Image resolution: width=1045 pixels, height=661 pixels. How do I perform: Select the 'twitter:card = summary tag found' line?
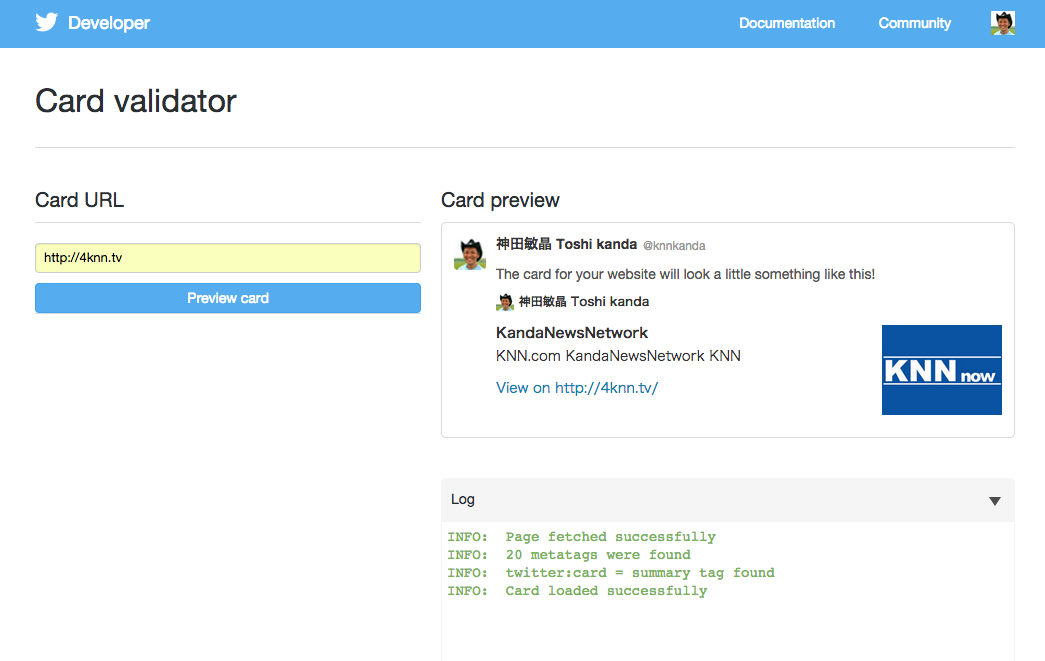coord(610,572)
